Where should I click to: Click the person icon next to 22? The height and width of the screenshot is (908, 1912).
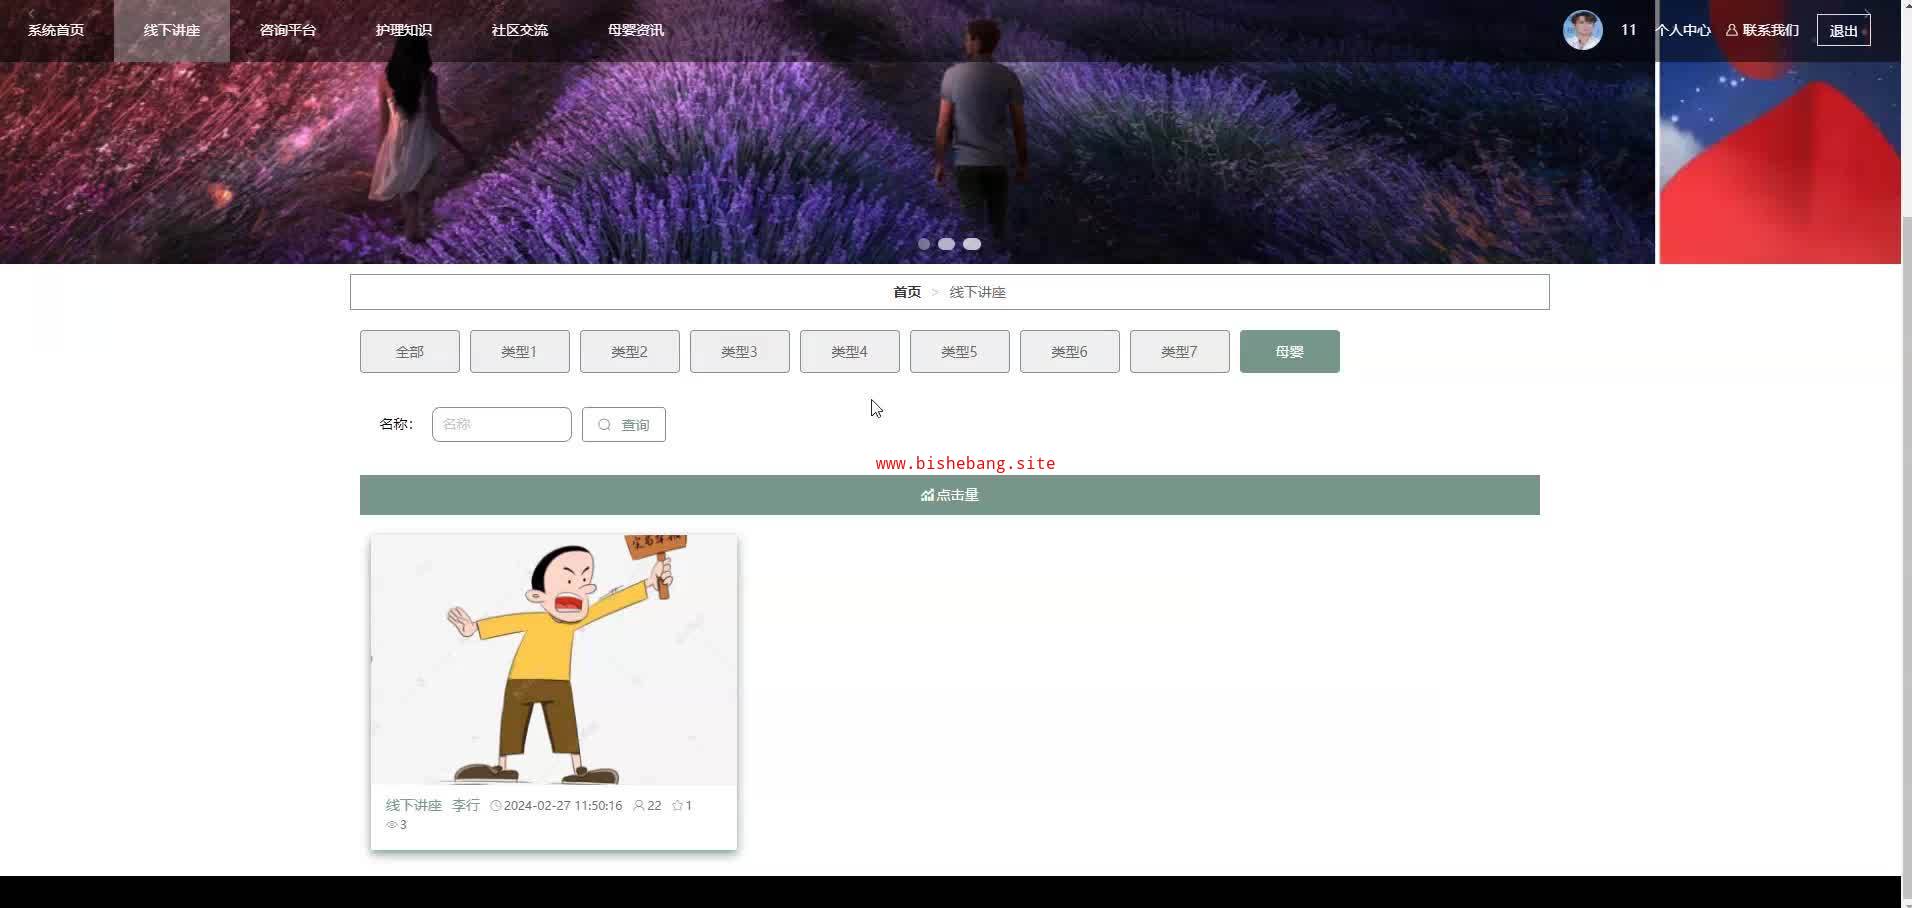[639, 806]
